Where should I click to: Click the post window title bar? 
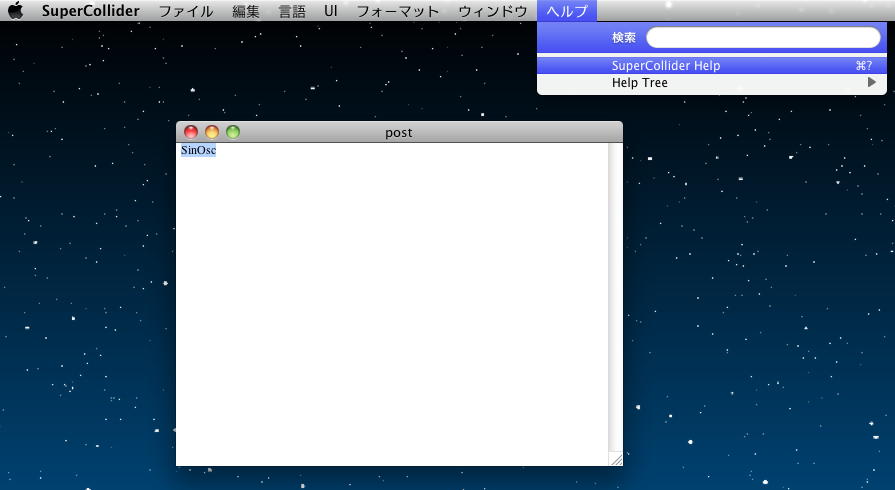tap(399, 132)
